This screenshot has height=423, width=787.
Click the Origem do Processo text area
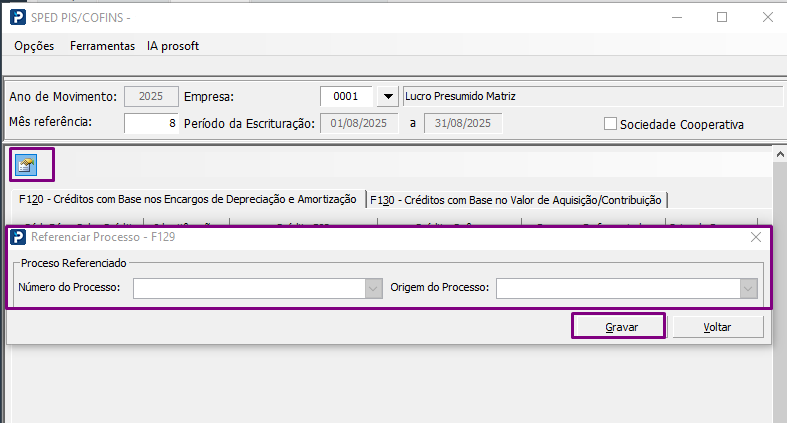click(618, 289)
